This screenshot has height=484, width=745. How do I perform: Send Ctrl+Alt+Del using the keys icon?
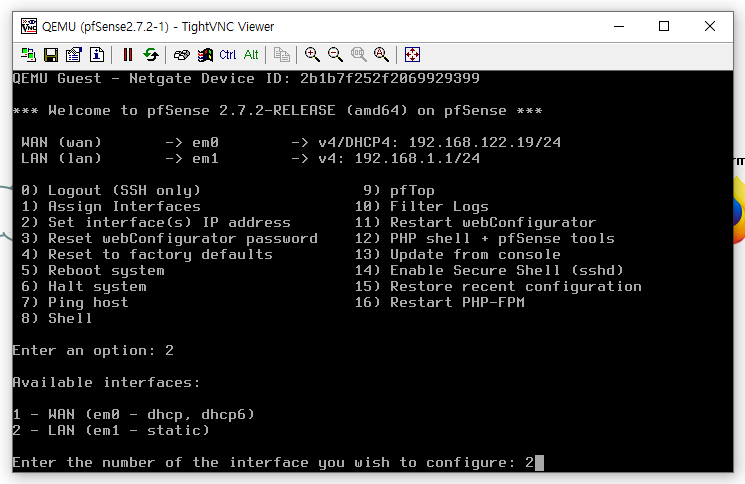(181, 55)
